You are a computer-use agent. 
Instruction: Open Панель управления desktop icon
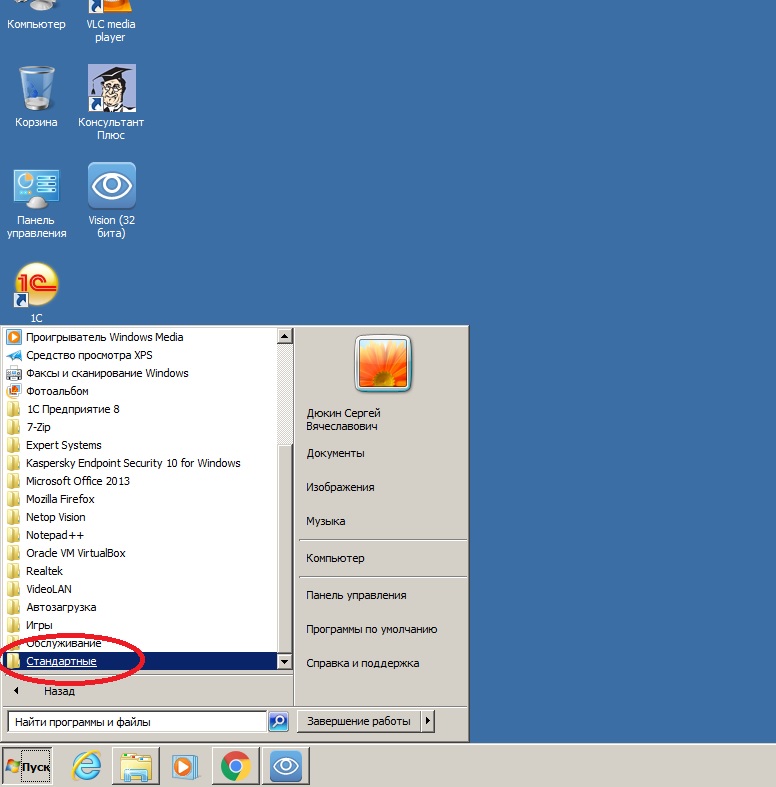(36, 203)
